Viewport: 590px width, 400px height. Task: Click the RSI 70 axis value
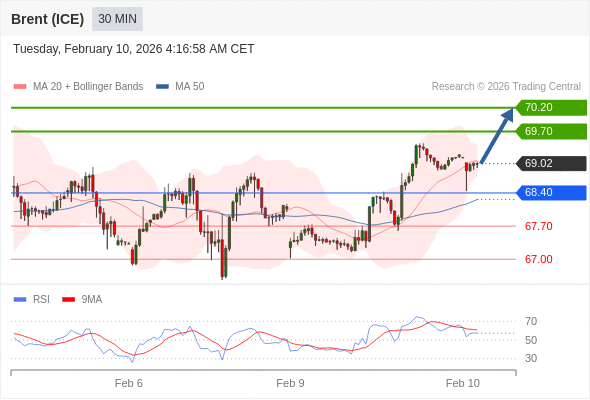point(531,321)
